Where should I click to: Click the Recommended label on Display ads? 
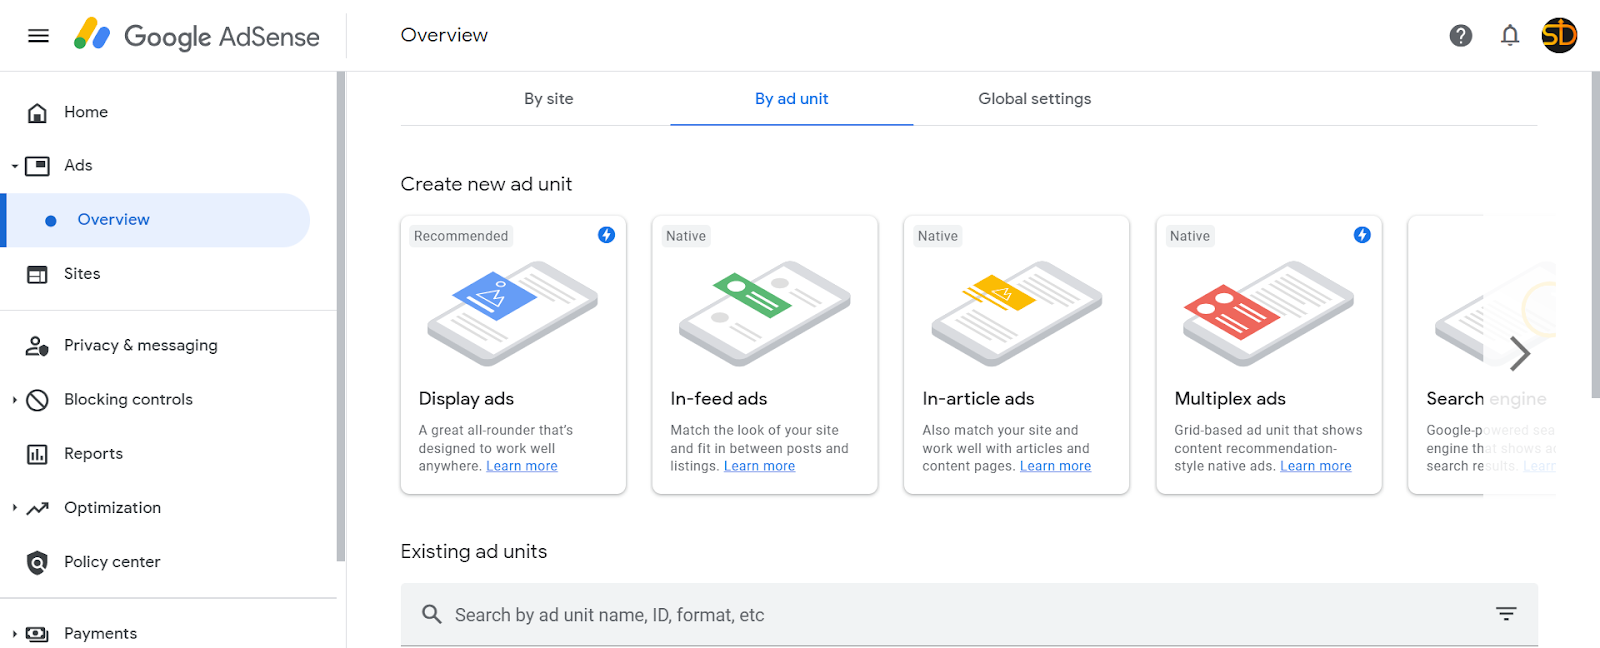[461, 236]
